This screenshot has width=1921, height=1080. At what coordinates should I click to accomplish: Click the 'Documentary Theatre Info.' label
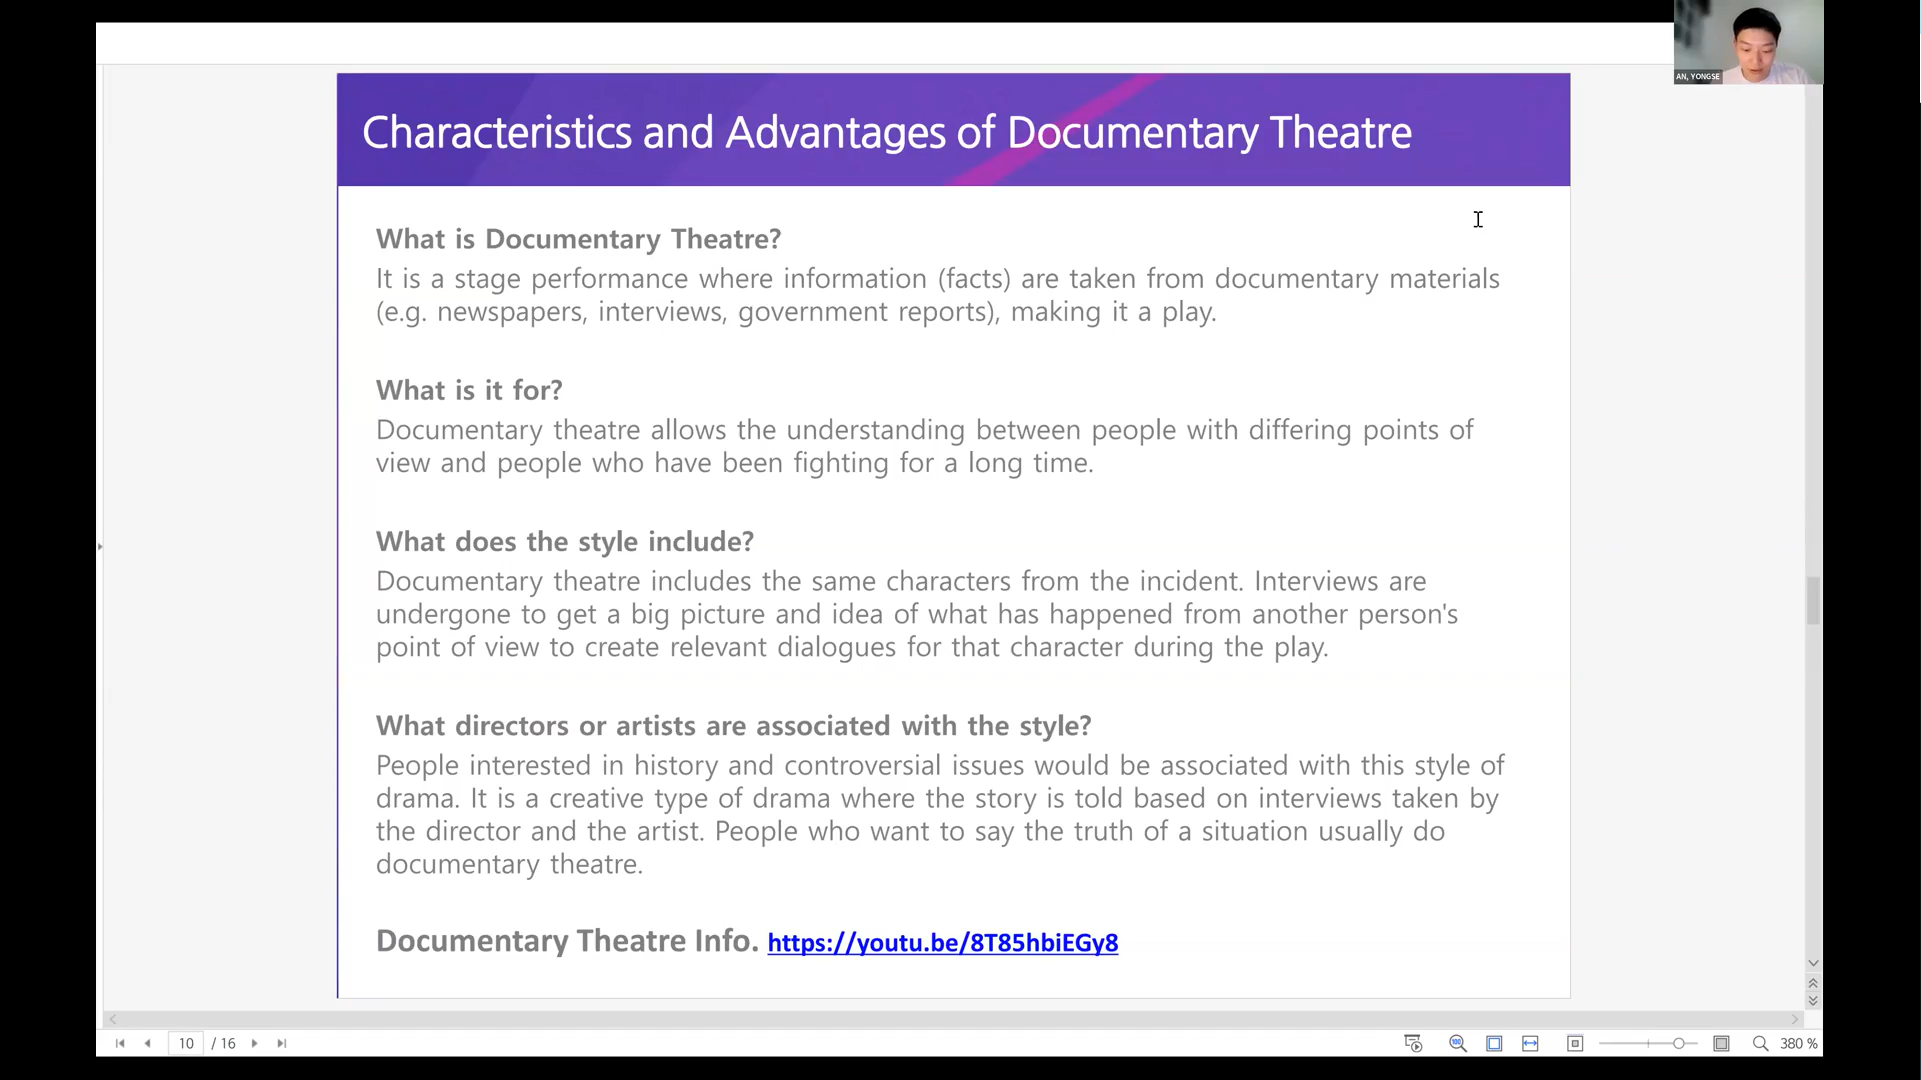[x=567, y=941]
